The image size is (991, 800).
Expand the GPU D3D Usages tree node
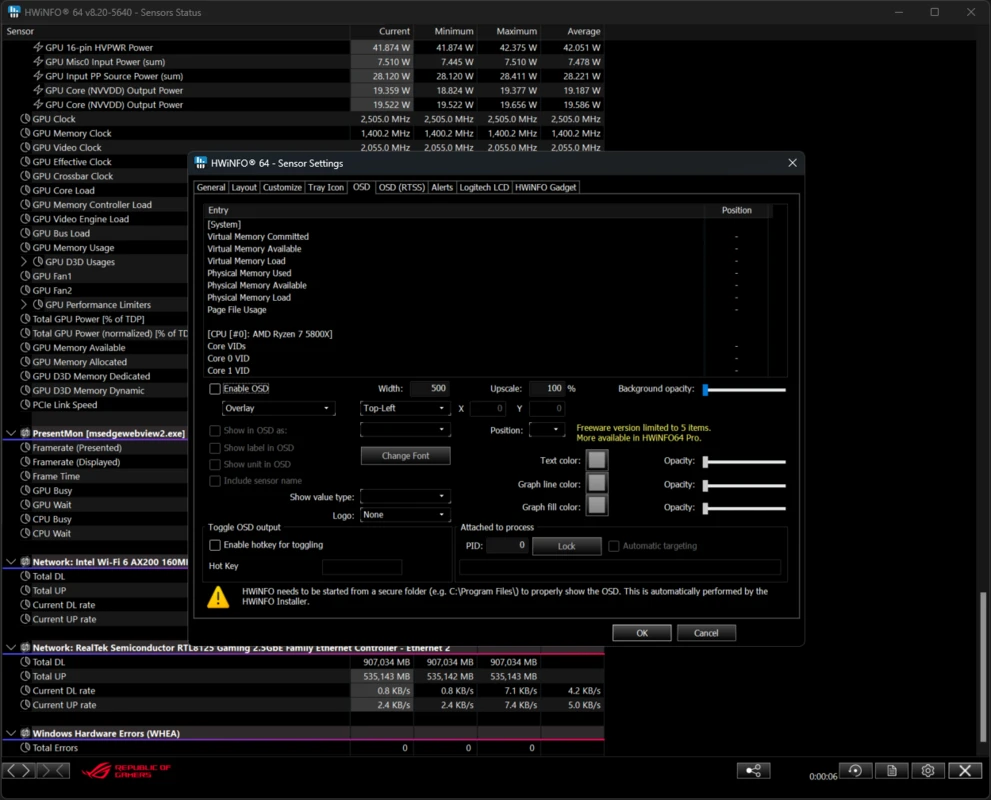(x=24, y=262)
